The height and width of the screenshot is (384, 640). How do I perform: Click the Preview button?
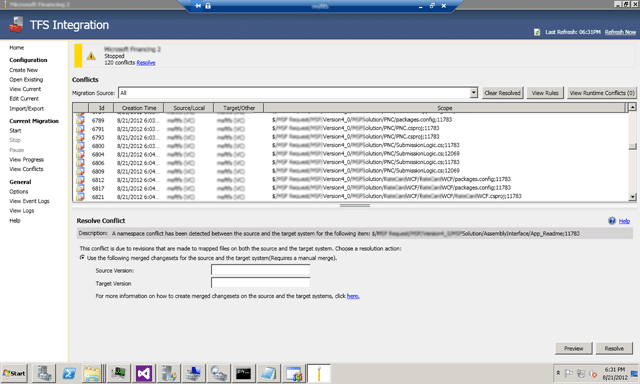[573, 348]
